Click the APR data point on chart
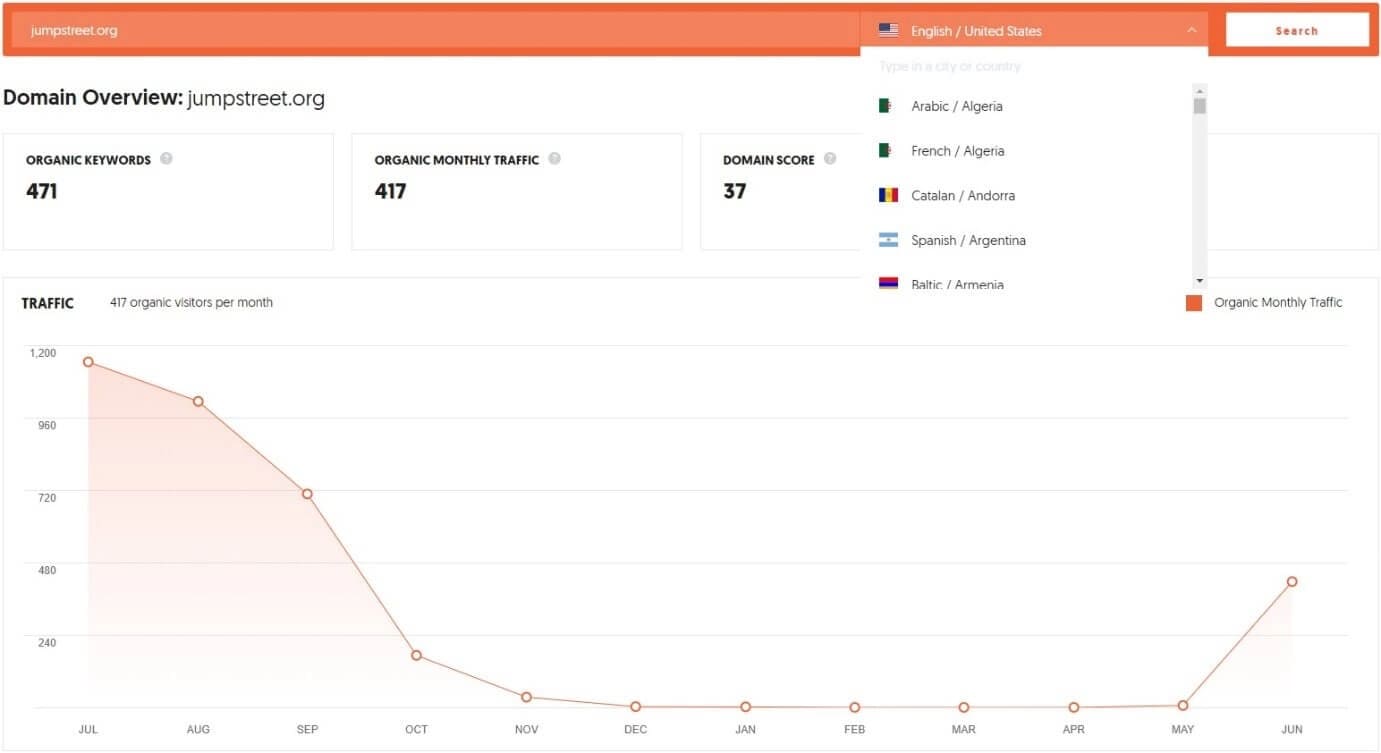The width and height of the screenshot is (1381, 753). tap(1073, 707)
